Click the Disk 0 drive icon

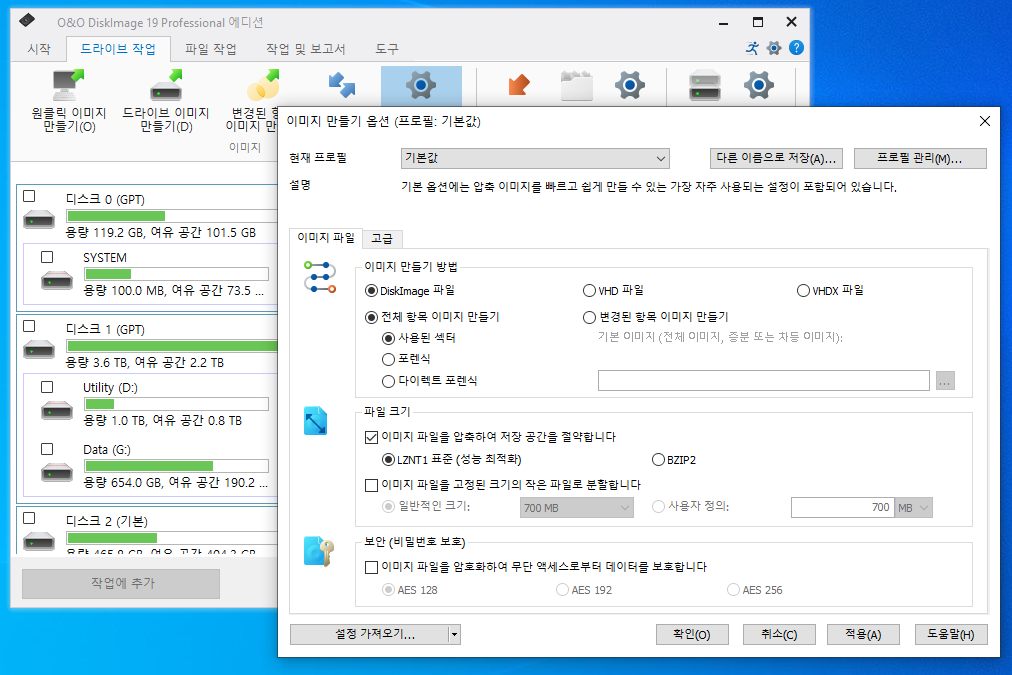coord(39,220)
